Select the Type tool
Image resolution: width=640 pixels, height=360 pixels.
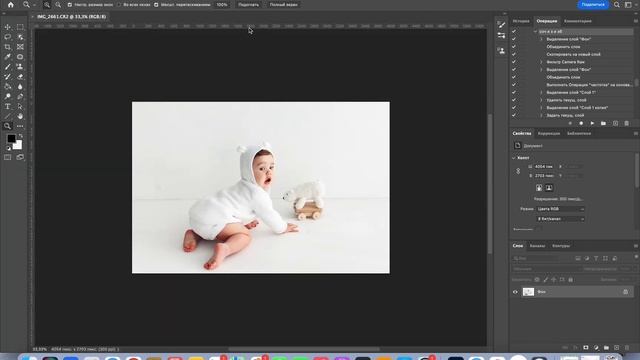(x=8, y=107)
